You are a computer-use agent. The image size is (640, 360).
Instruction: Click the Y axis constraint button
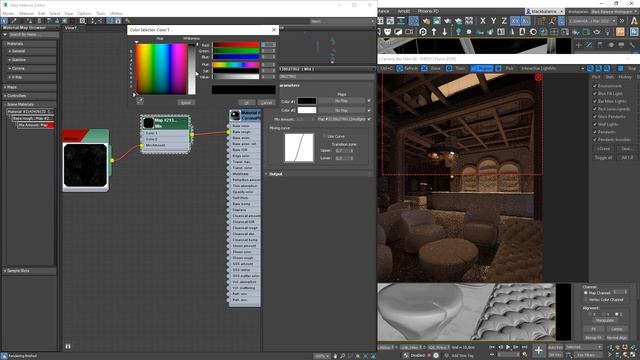pyautogui.click(x=493, y=20)
